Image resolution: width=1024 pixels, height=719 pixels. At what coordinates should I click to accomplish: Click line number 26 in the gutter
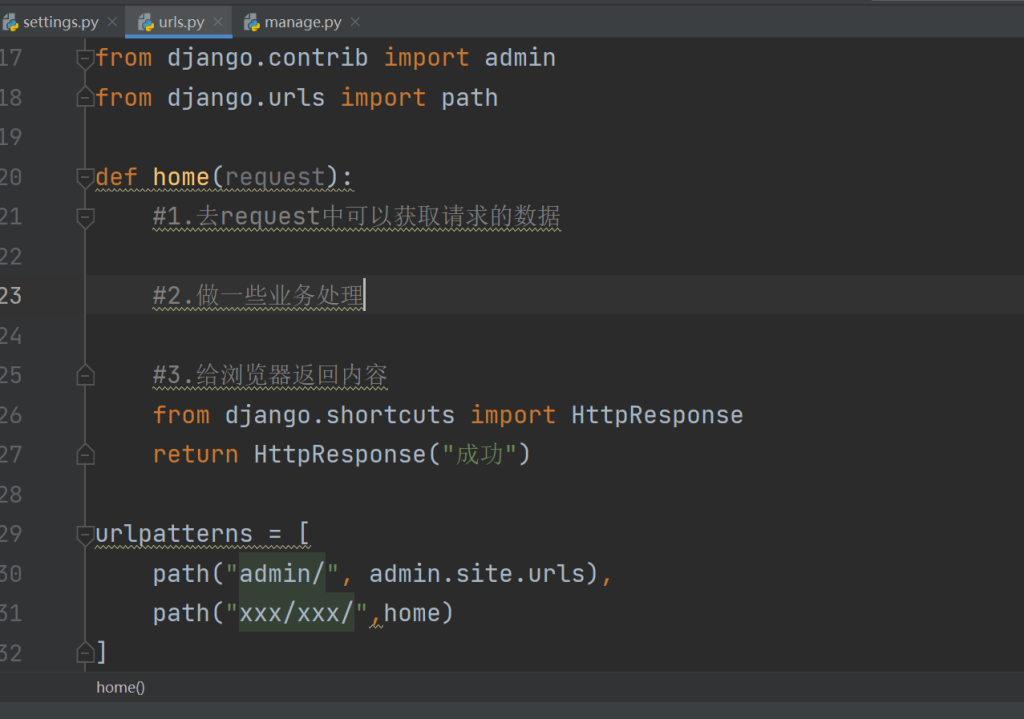click(x=10, y=415)
